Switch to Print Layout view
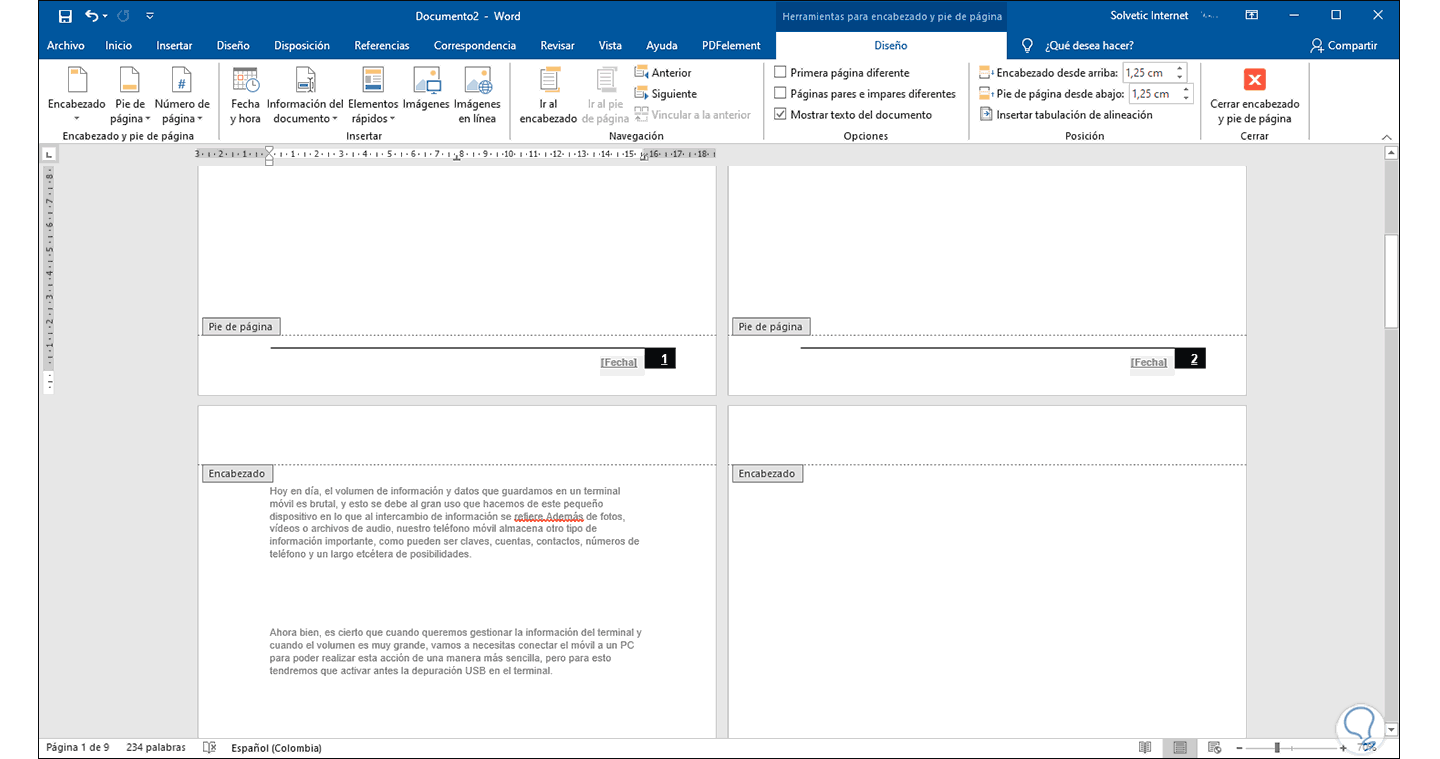Screen dimensions: 1440x759 click(1180, 748)
